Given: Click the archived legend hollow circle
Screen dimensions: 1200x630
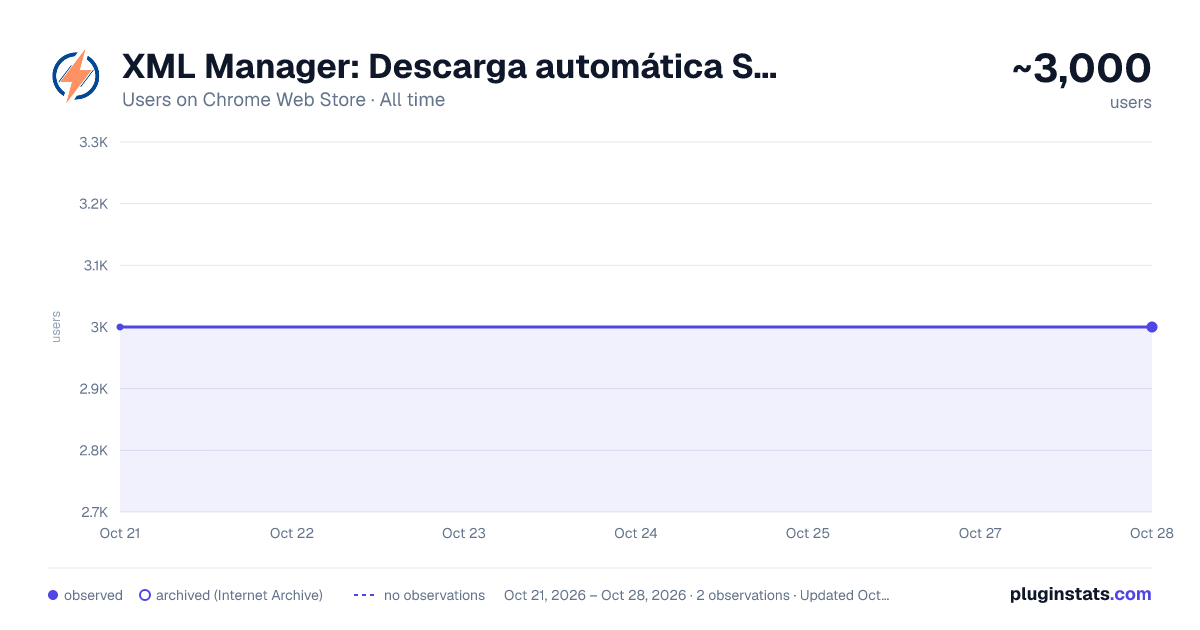Looking at the screenshot, I should [145, 595].
